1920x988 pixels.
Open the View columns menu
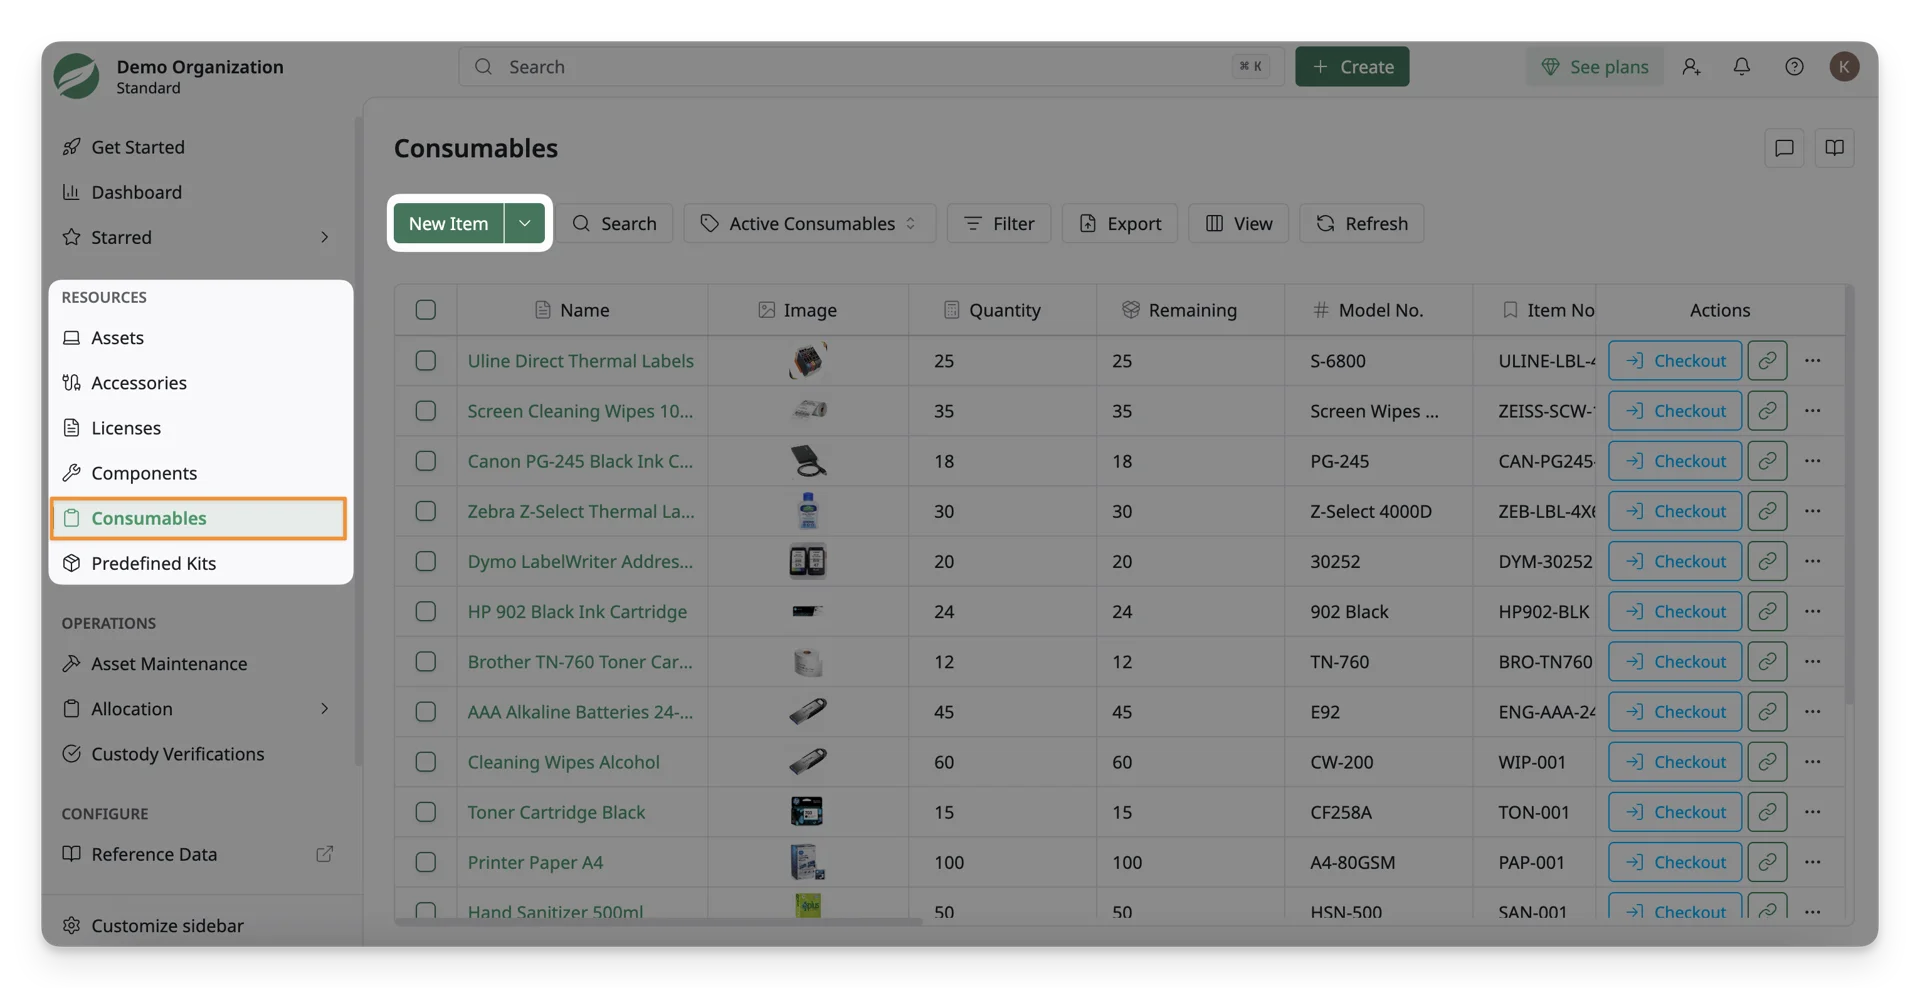click(1238, 223)
